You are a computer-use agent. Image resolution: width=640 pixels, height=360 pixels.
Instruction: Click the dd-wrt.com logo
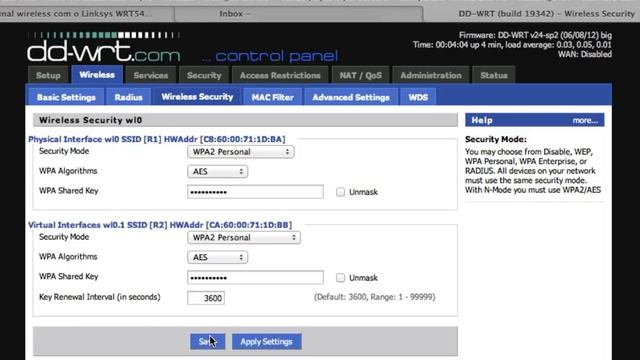[x=104, y=48]
